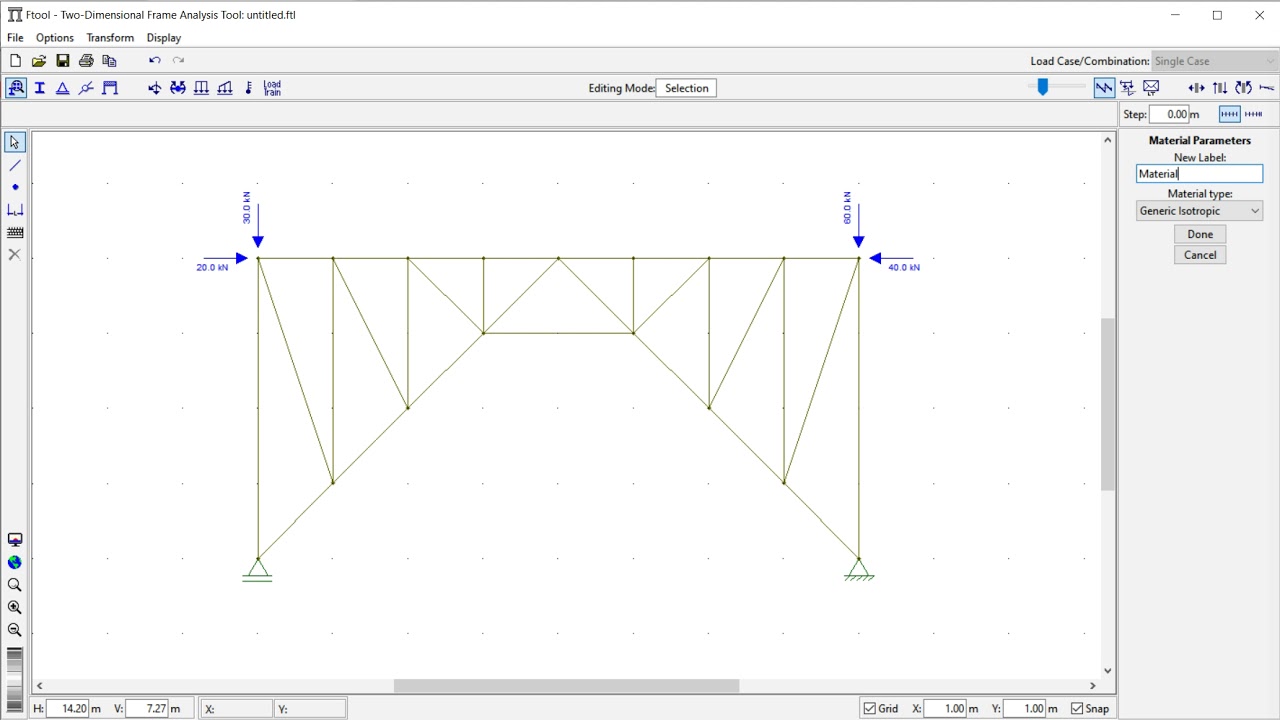The height and width of the screenshot is (720, 1280).
Task: Click the horizontal scrollbar thumb
Action: pyautogui.click(x=566, y=686)
